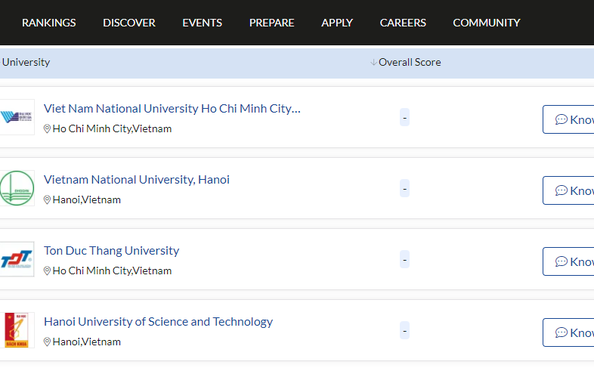
Task: Open the DISCOVER menu
Action: tap(129, 23)
